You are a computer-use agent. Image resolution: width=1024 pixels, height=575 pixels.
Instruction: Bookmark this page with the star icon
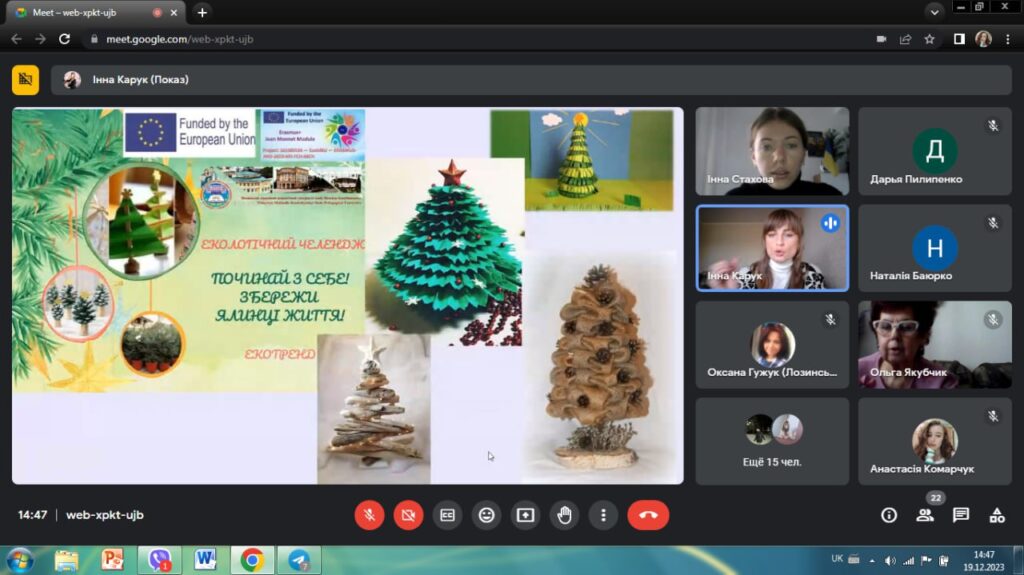(929, 39)
